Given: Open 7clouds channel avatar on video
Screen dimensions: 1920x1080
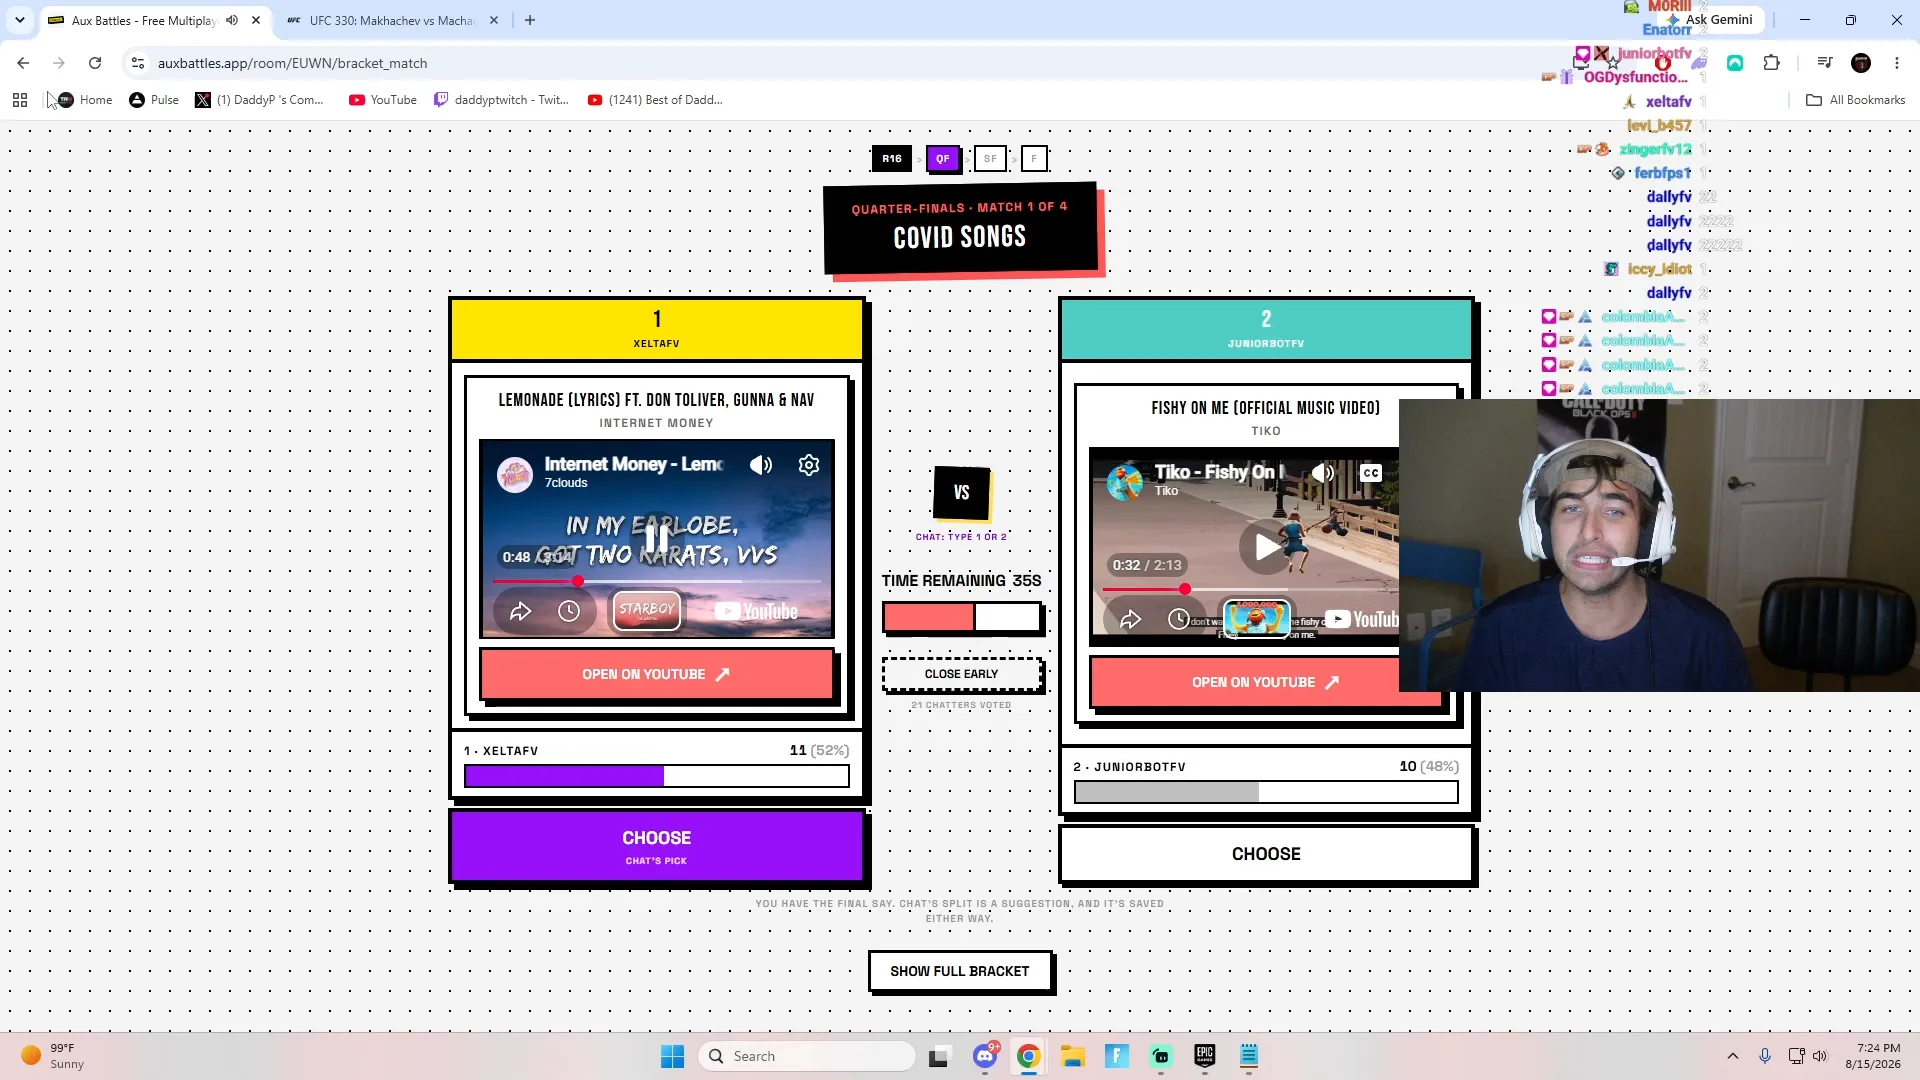Looking at the screenshot, I should [515, 474].
